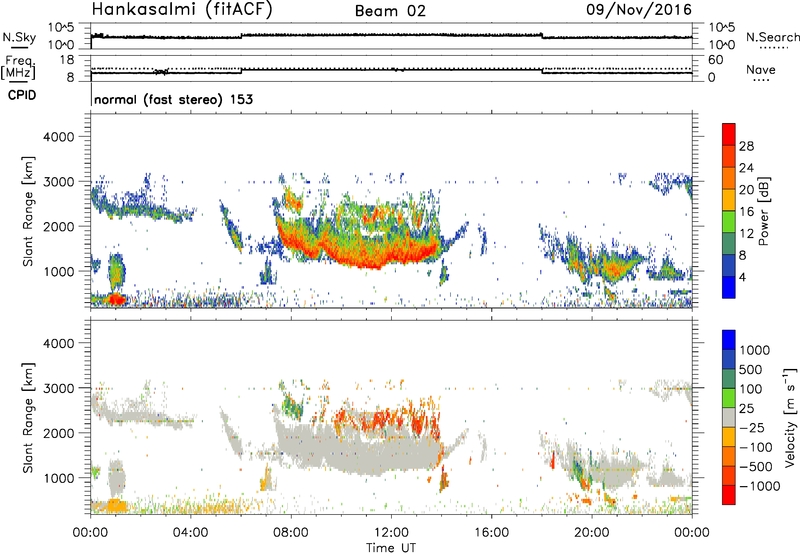This screenshot has height=554, width=800.
Task: Click the 'Time UT' axis title
Action: (391, 548)
